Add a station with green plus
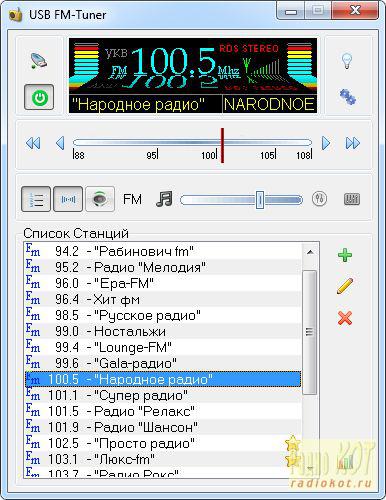This screenshot has width=386, height=500. tap(345, 255)
